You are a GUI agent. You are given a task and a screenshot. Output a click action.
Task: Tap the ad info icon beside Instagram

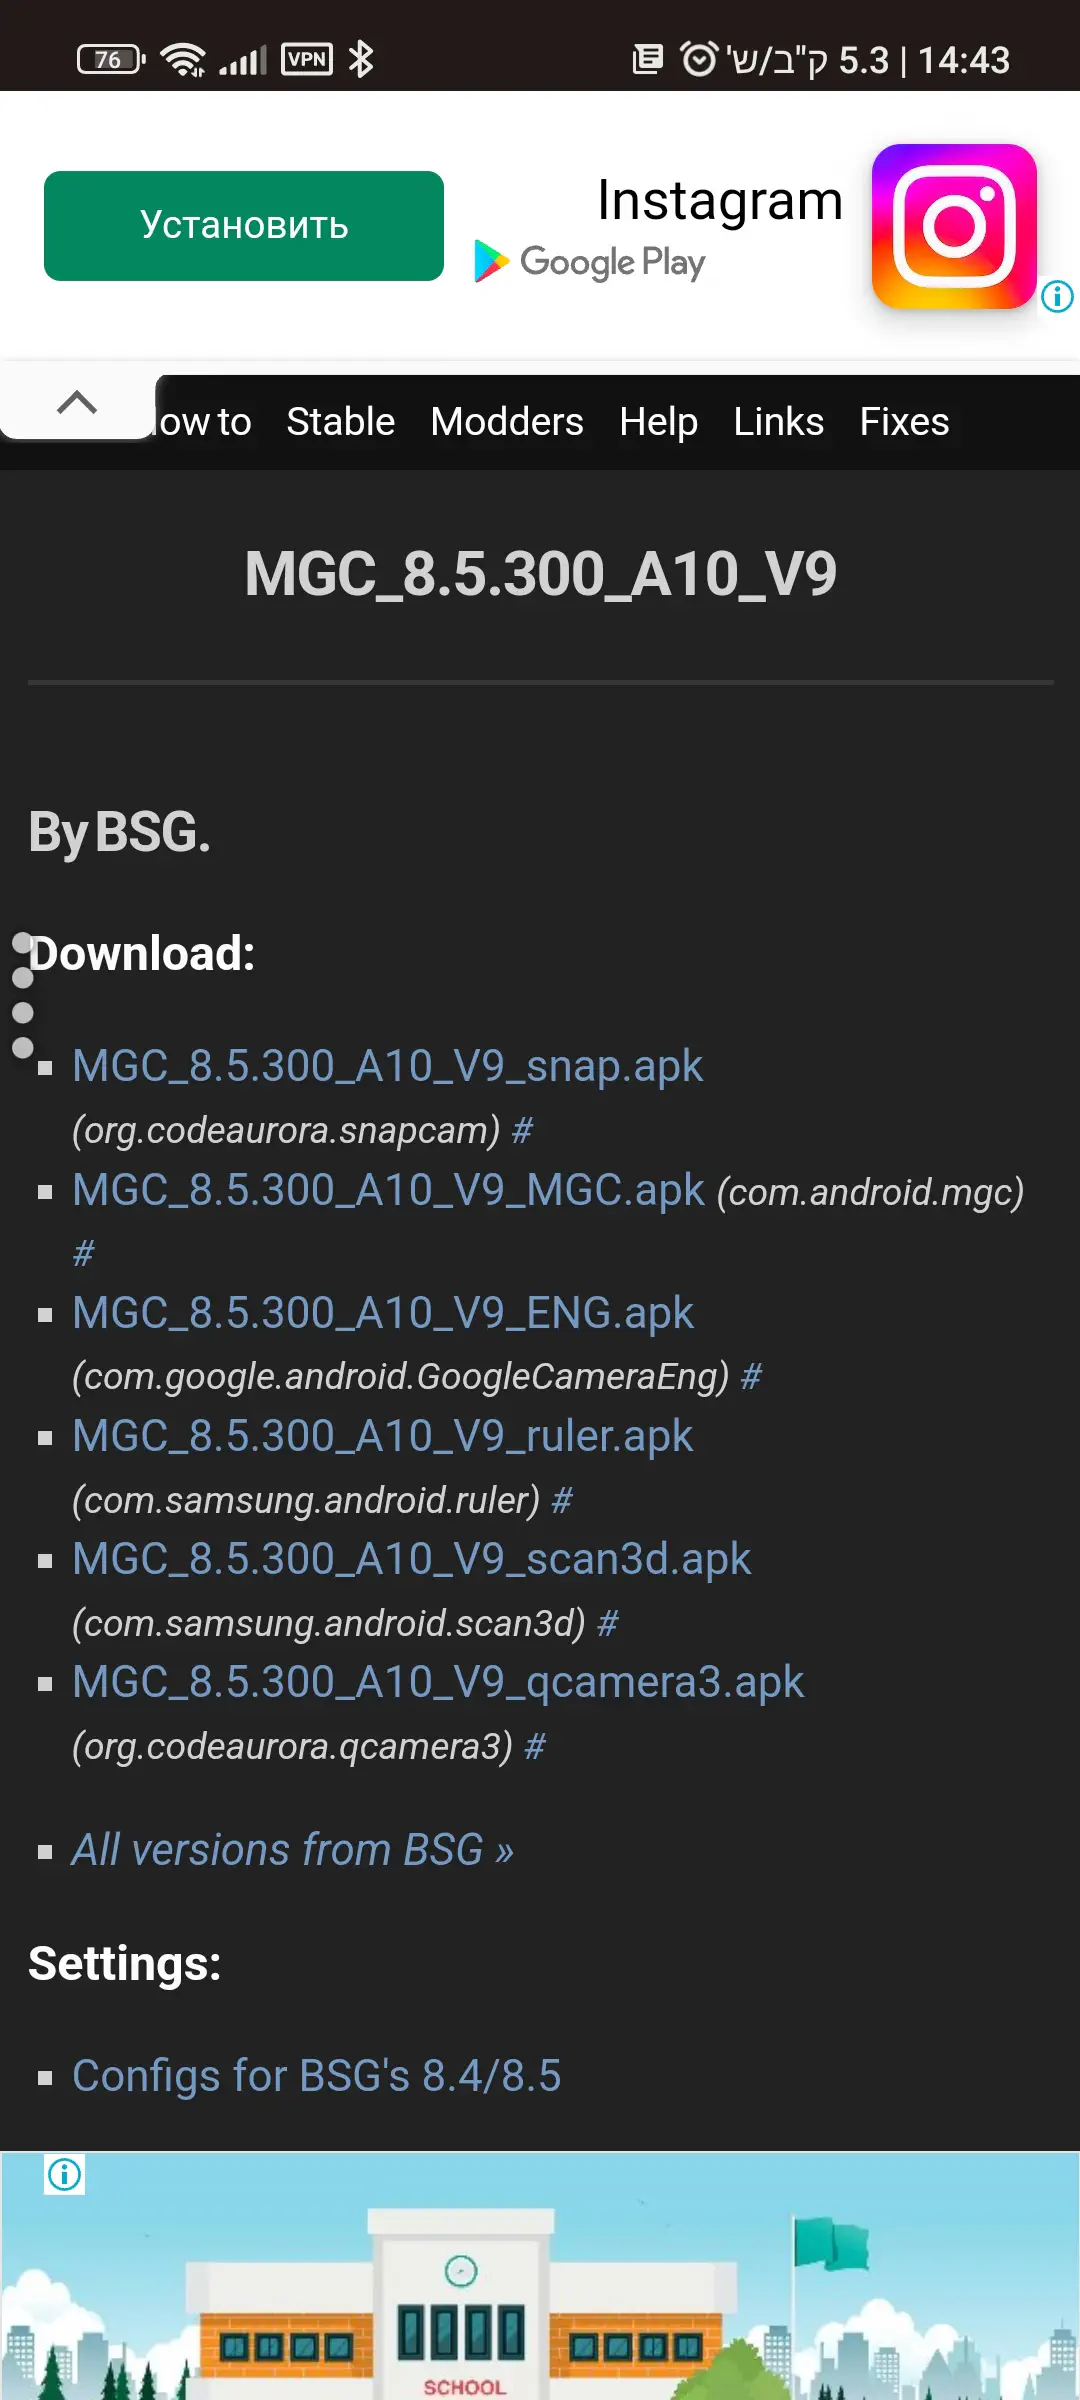[x=1057, y=296]
